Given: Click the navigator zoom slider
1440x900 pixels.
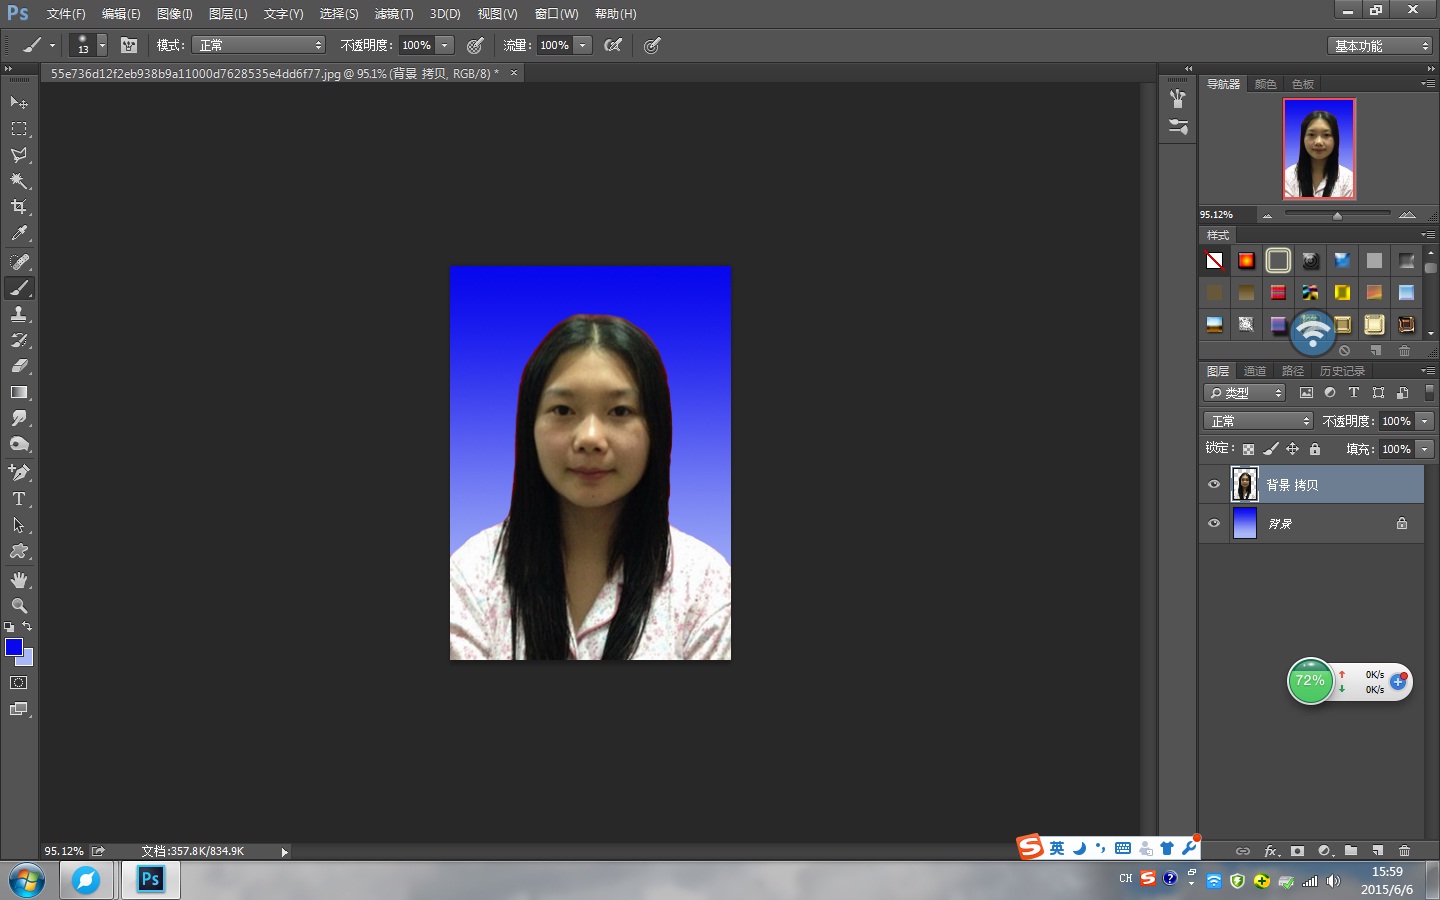Looking at the screenshot, I should 1338,214.
